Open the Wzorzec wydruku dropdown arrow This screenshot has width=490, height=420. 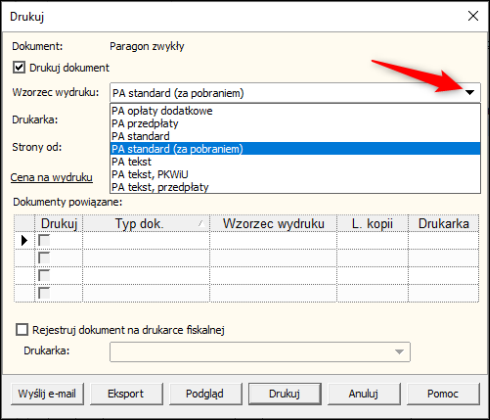coord(470,93)
